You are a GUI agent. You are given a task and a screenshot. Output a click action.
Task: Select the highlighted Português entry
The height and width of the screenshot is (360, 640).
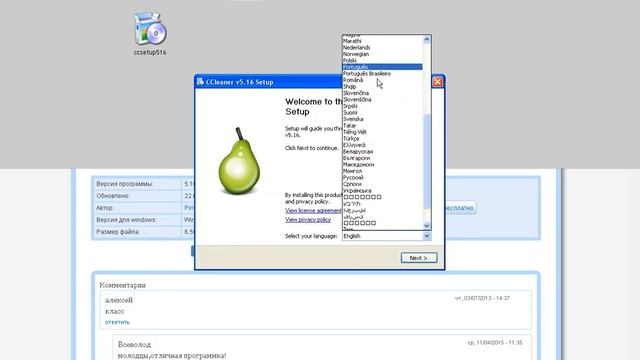pyautogui.click(x=382, y=67)
